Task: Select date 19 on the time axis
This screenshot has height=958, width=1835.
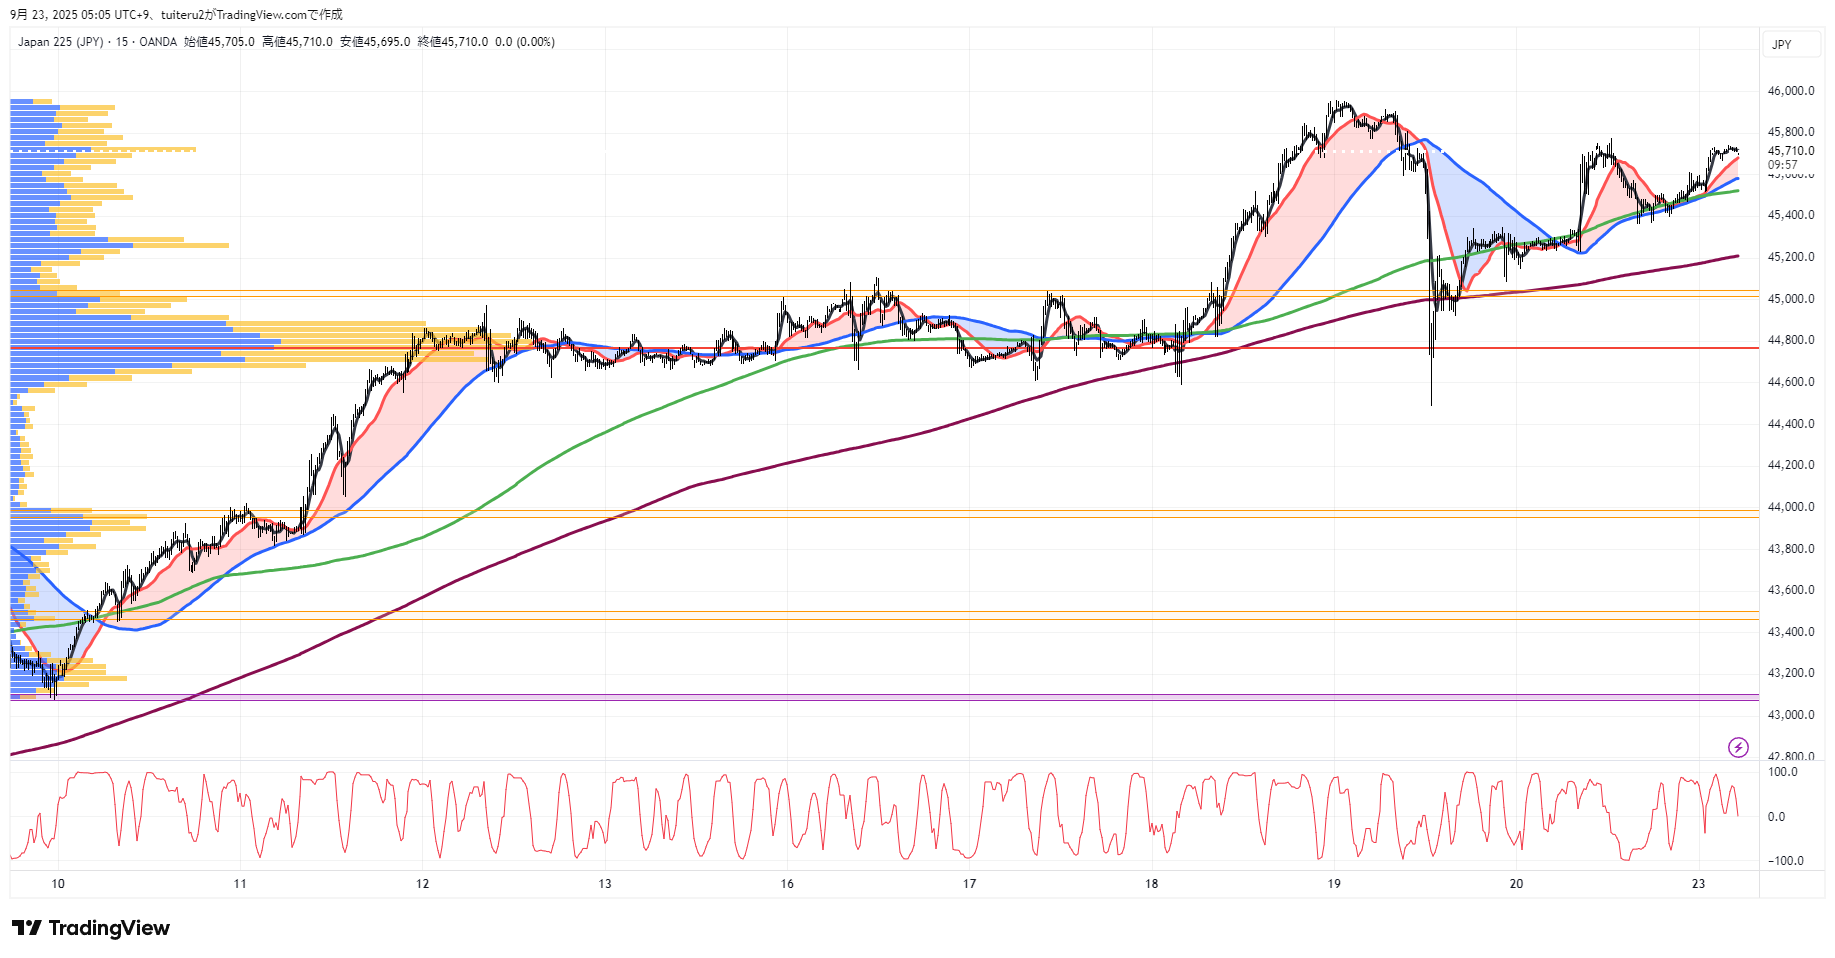Action: tap(1334, 884)
